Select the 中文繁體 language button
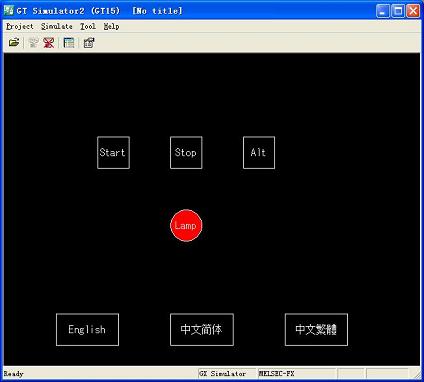The height and width of the screenshot is (382, 424). point(316,330)
